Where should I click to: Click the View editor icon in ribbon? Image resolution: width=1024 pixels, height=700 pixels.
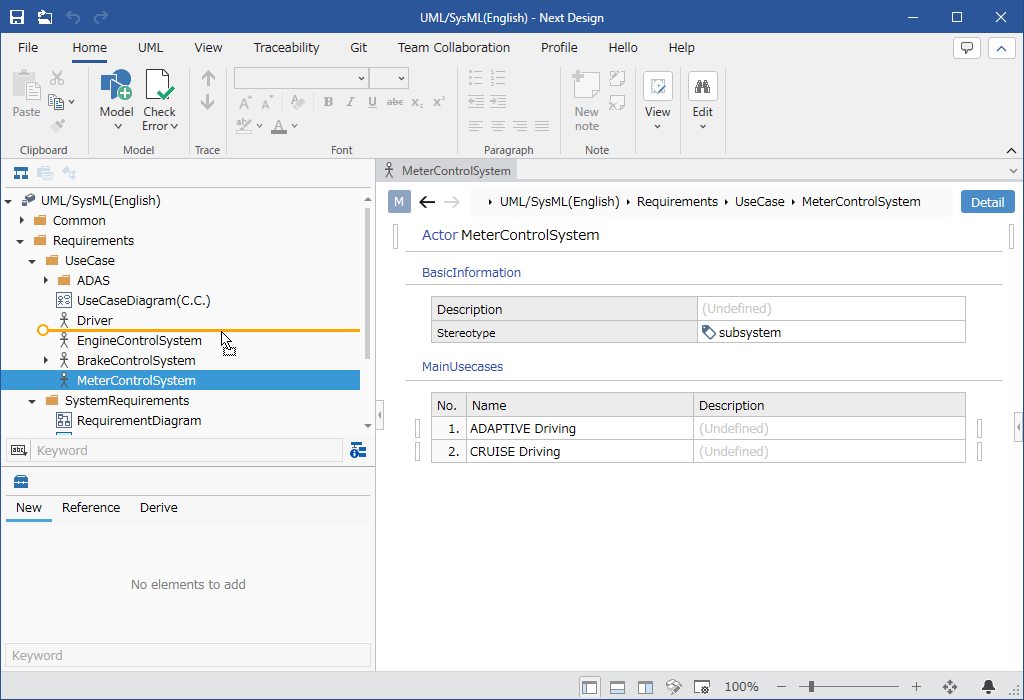point(658,86)
